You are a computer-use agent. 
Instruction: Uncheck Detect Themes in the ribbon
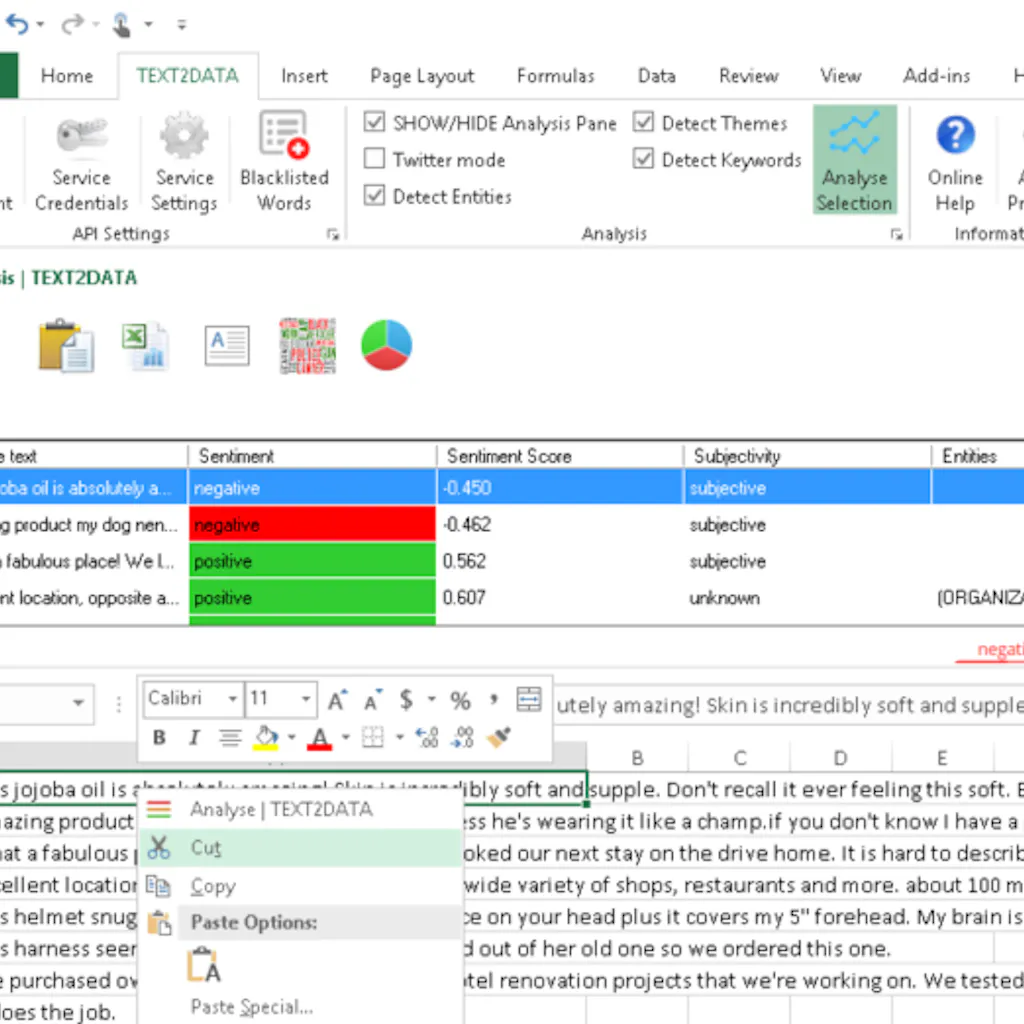[x=644, y=122]
